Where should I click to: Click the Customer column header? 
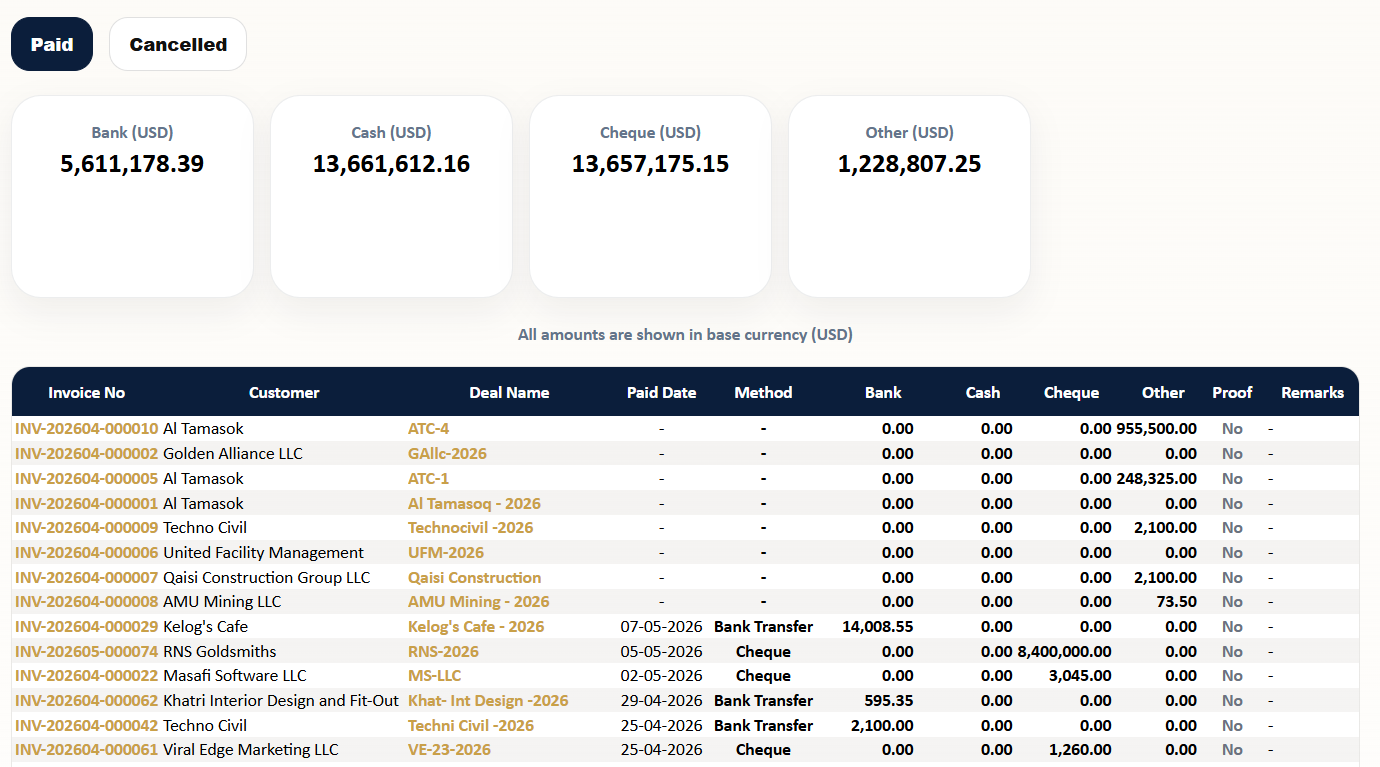[x=284, y=393]
